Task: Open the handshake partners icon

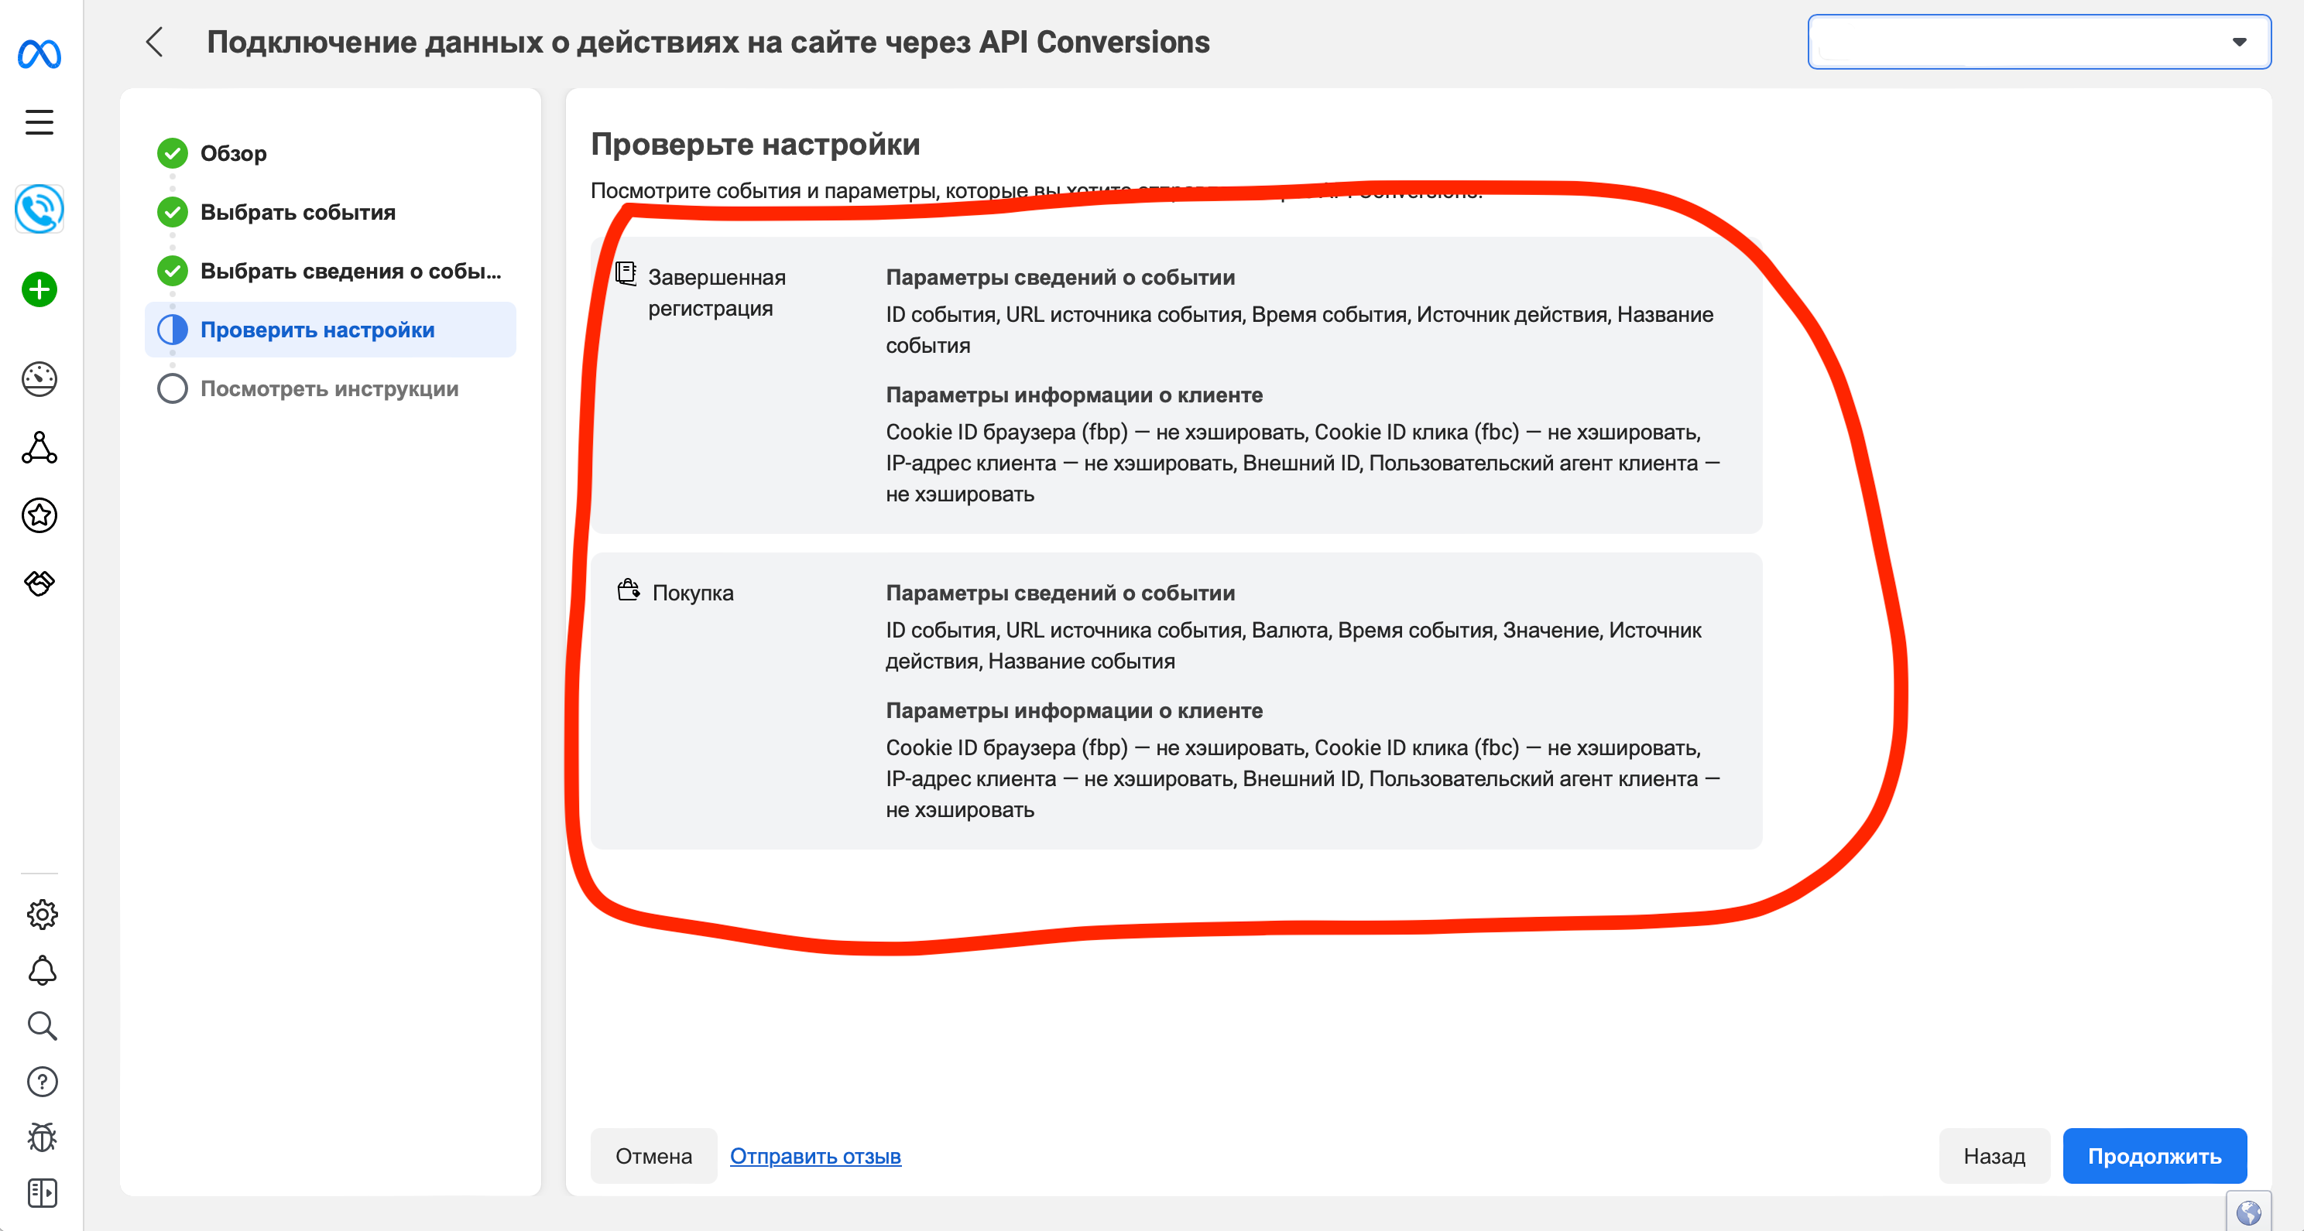Action: [40, 583]
